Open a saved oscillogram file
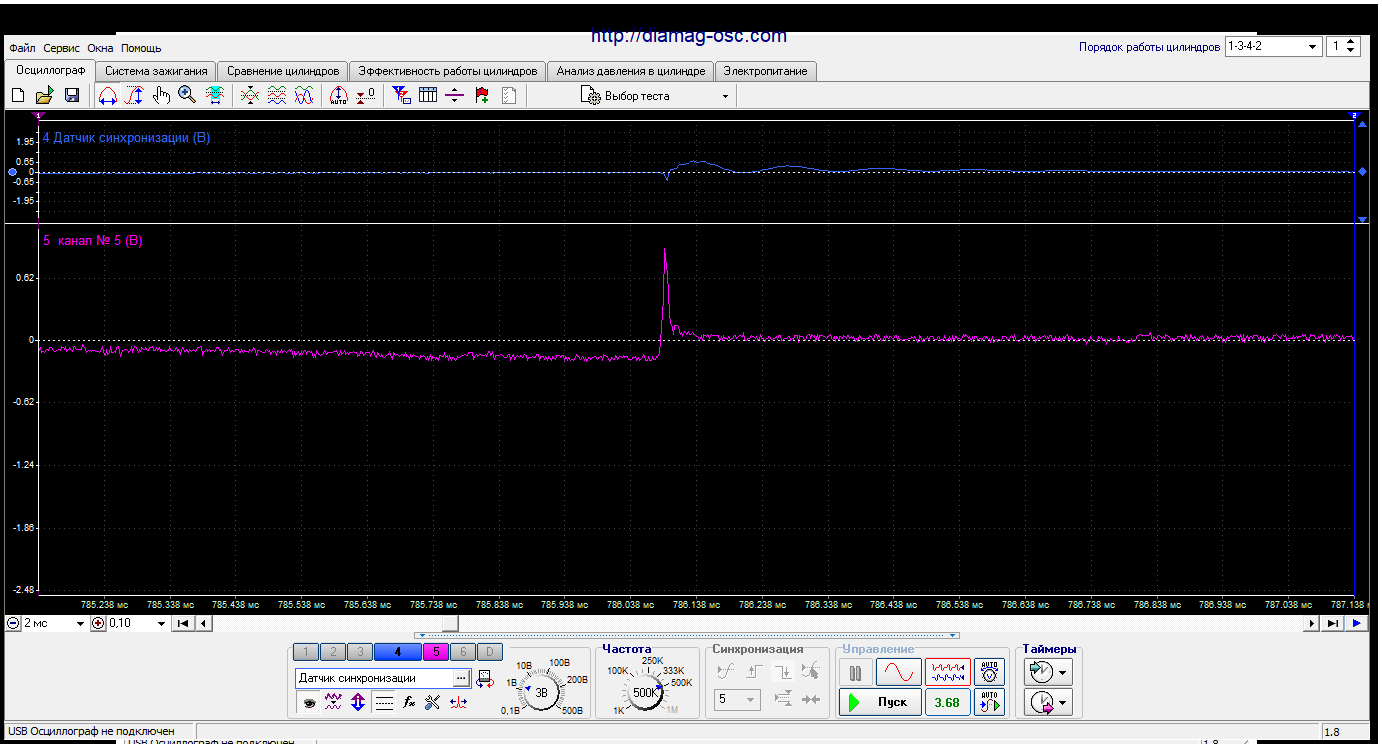 [x=44, y=96]
